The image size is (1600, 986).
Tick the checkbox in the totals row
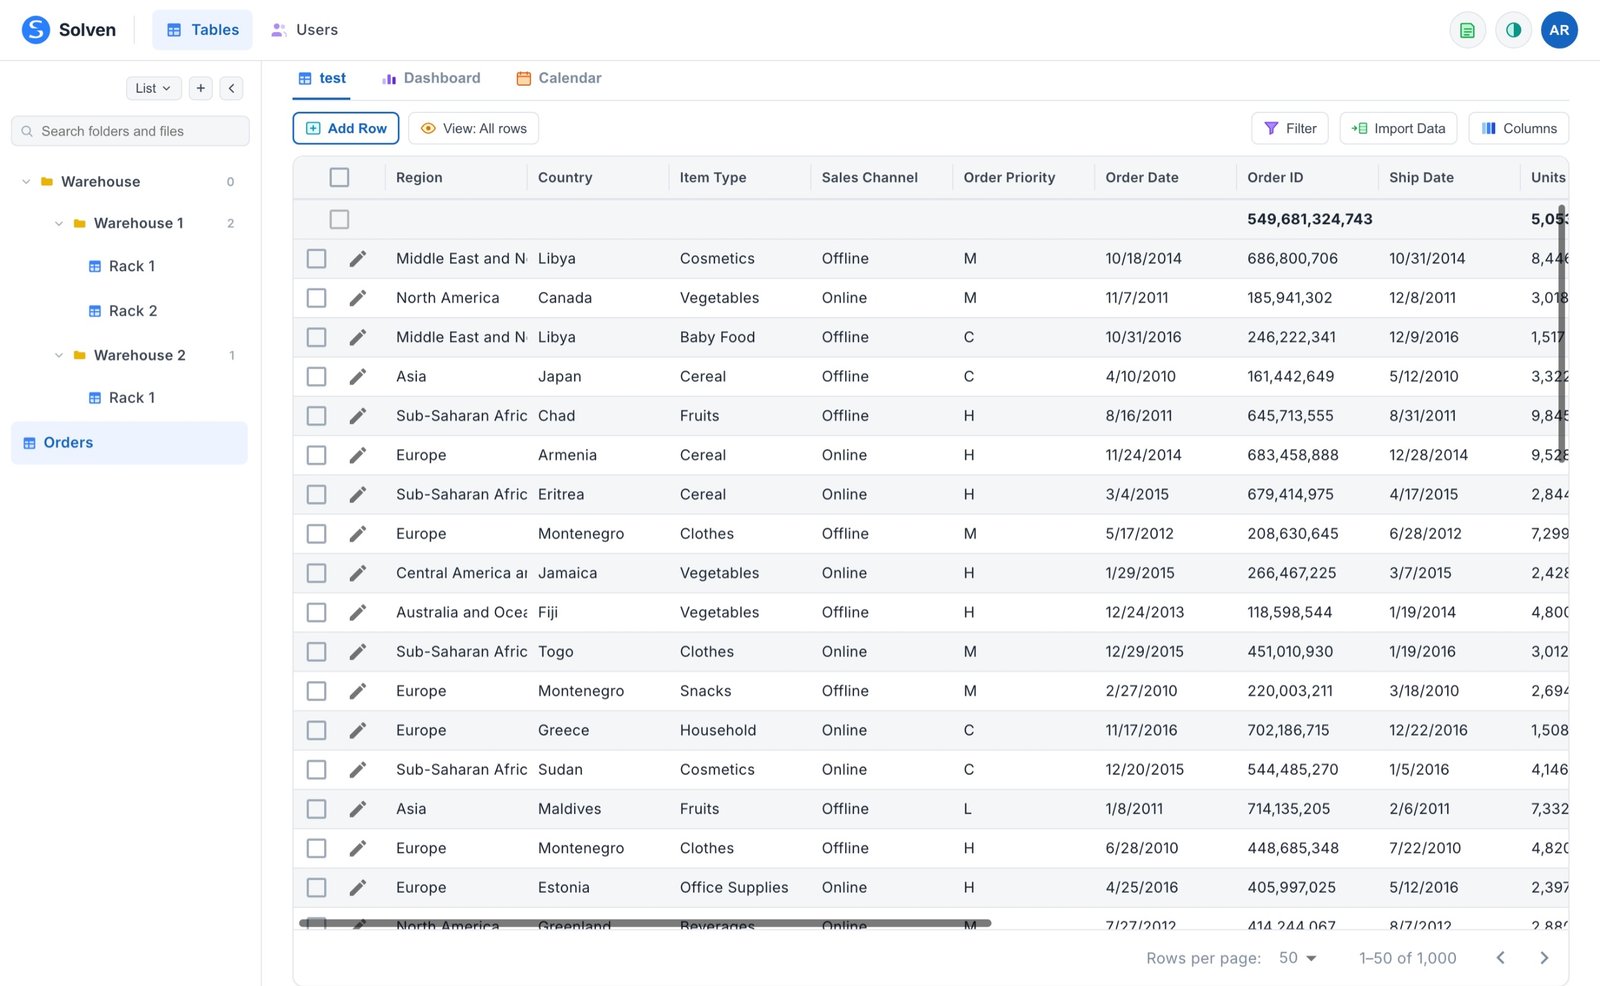pyautogui.click(x=339, y=219)
